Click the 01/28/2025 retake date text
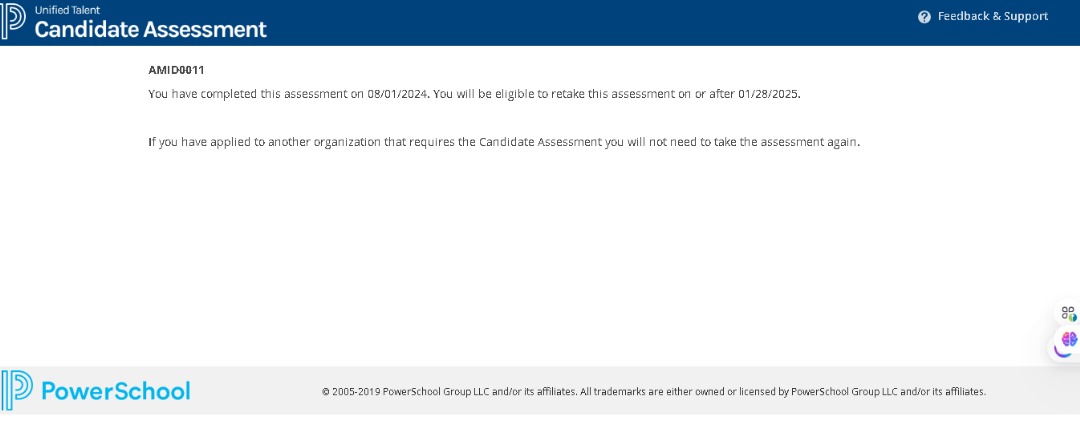The image size is (1080, 432). point(769,94)
